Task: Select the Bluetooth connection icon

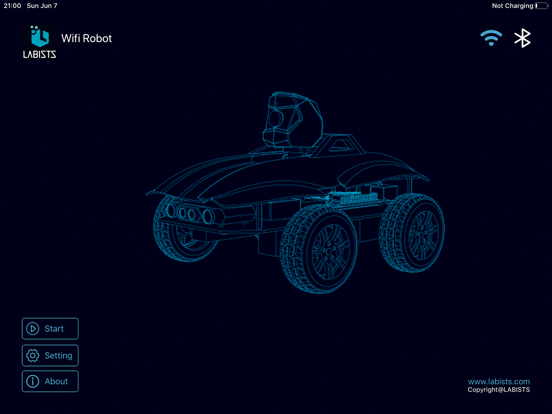Action: coord(522,38)
